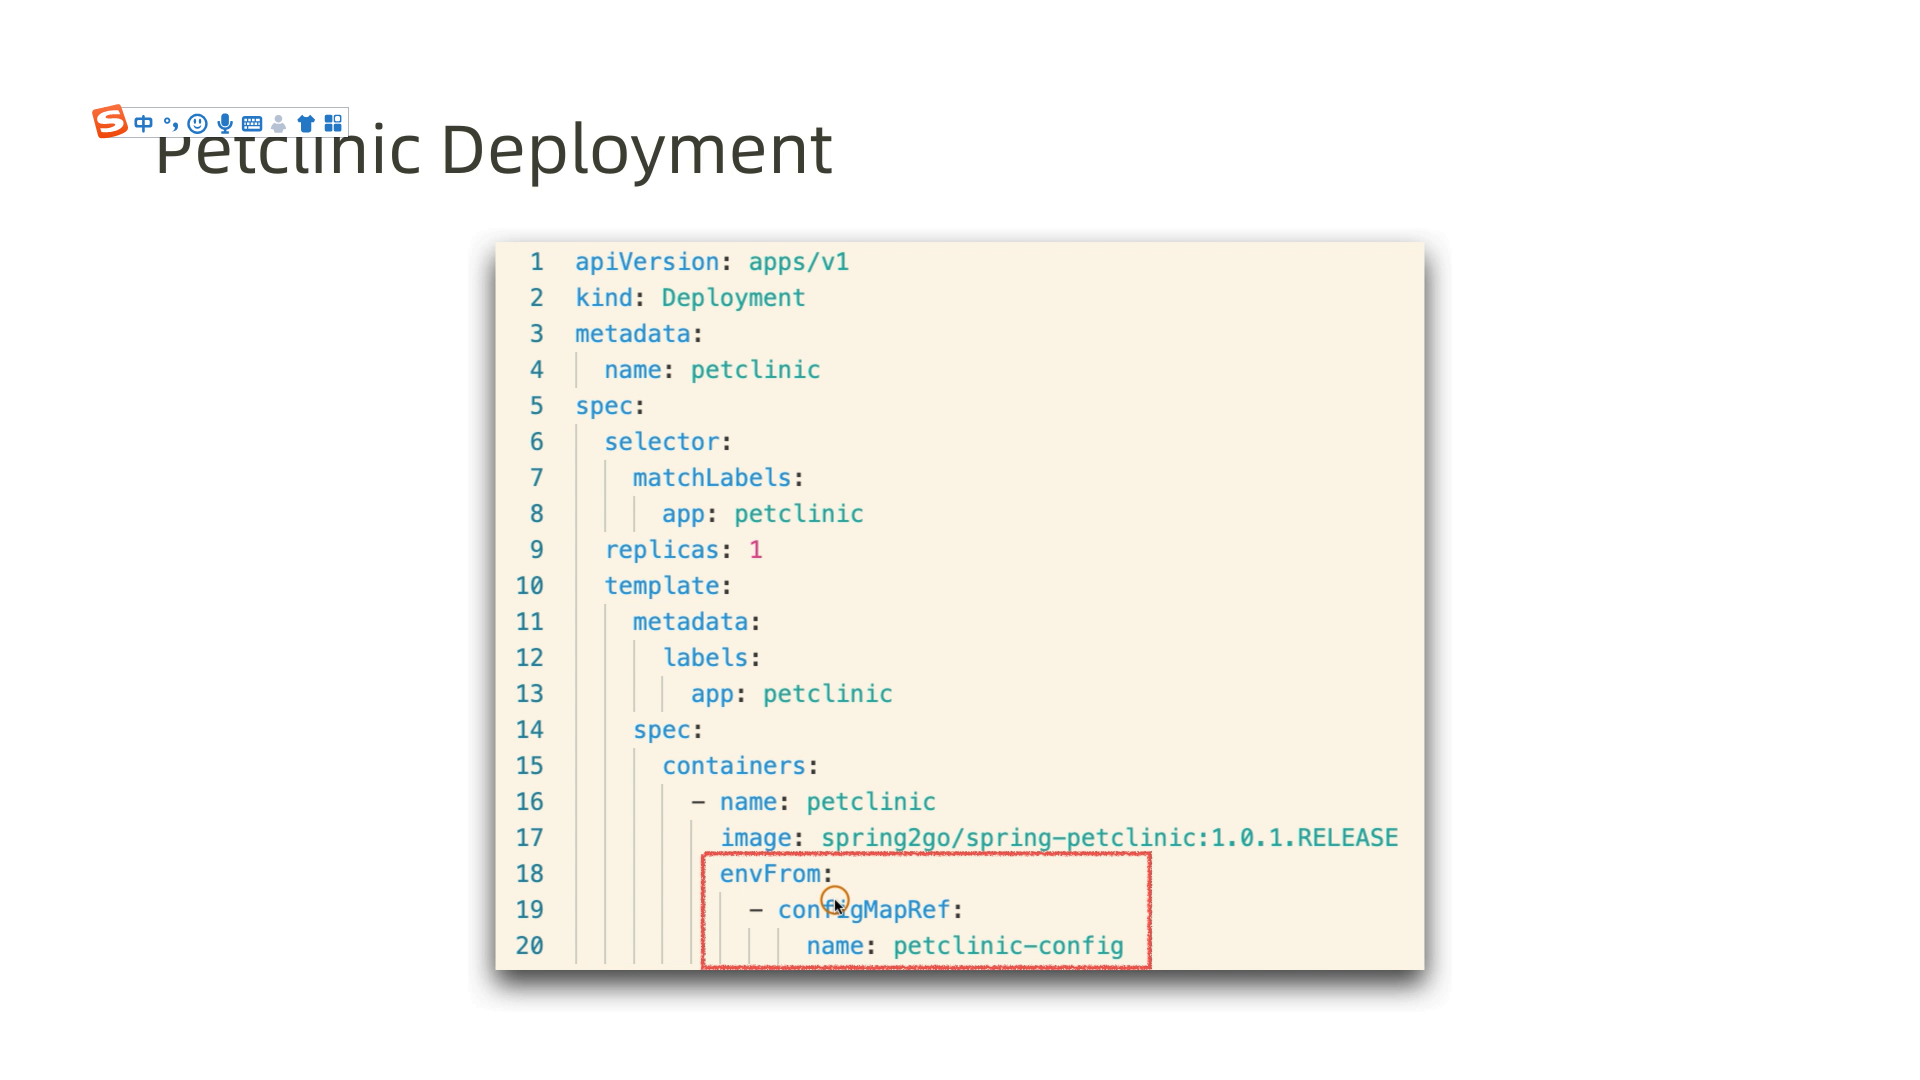The image size is (1920, 1080).
Task: Click '- name: petclinic' on line 16
Action: tap(813, 802)
